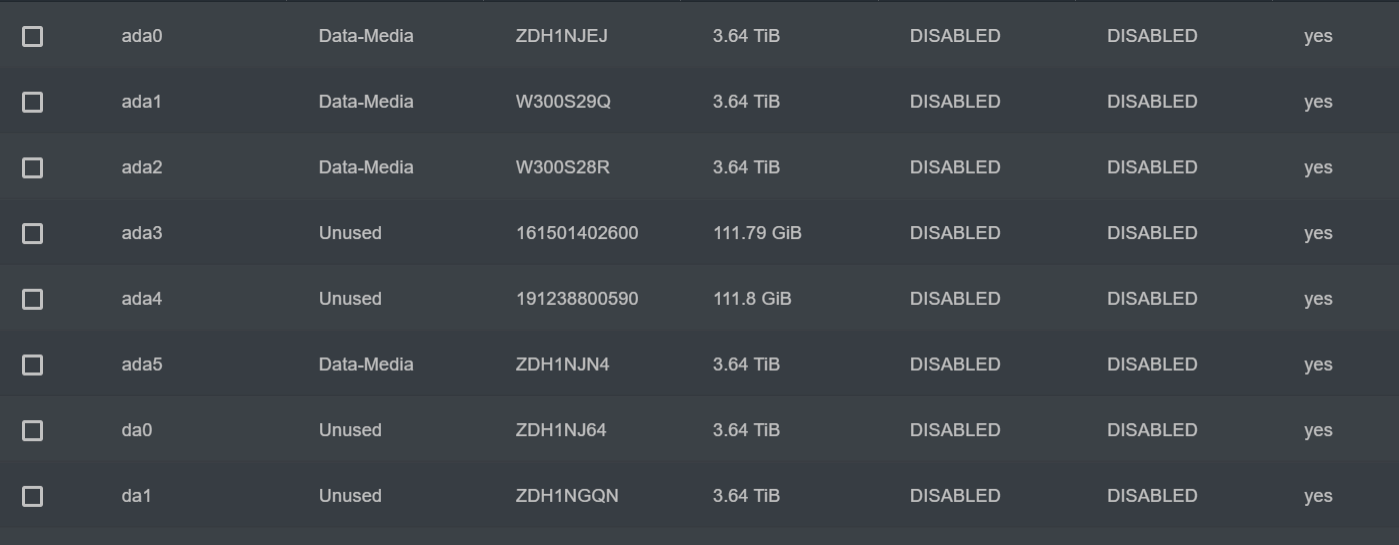Click the ada0 disk name
This screenshot has width=1399, height=545.
pyautogui.click(x=142, y=36)
